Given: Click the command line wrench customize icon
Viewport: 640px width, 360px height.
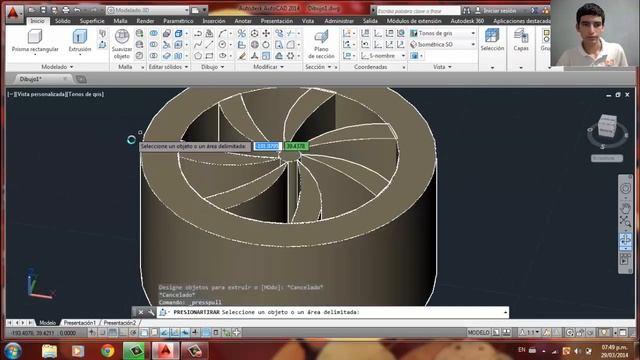Looking at the screenshot, I should click(x=151, y=312).
